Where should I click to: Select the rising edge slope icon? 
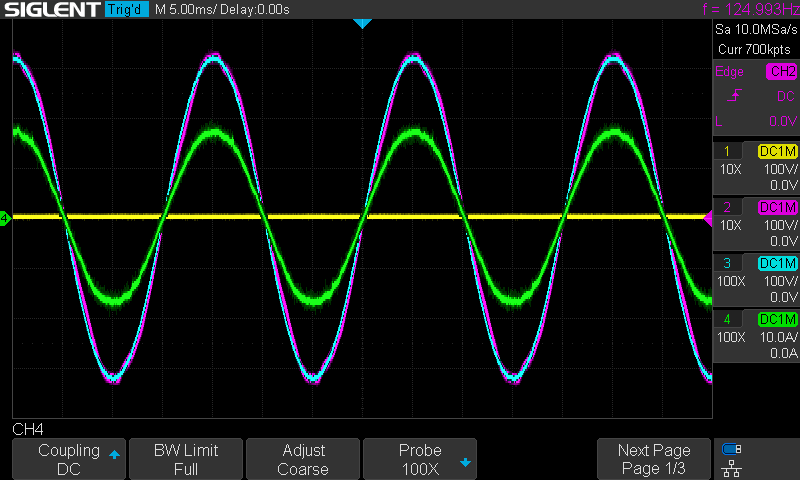[x=733, y=96]
